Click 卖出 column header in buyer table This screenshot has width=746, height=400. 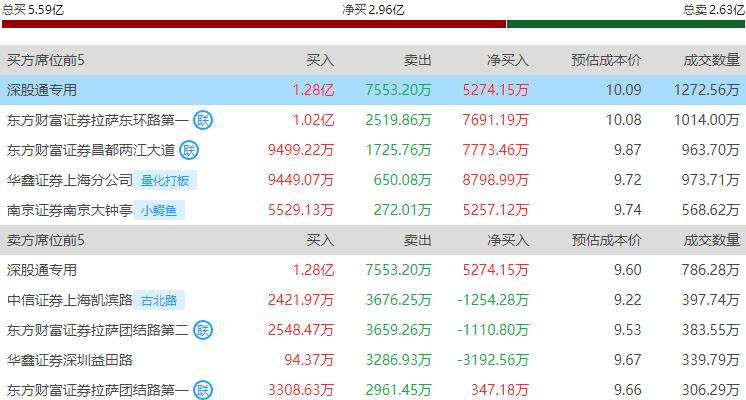click(417, 60)
